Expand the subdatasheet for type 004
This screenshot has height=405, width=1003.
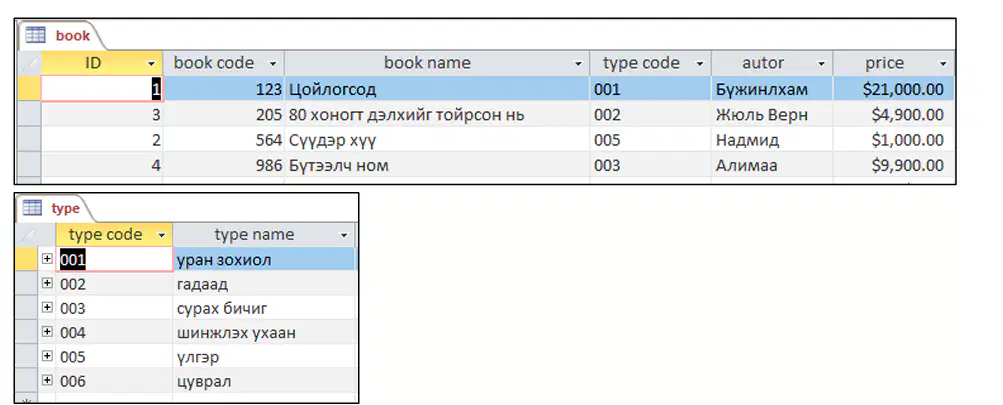click(x=47, y=331)
